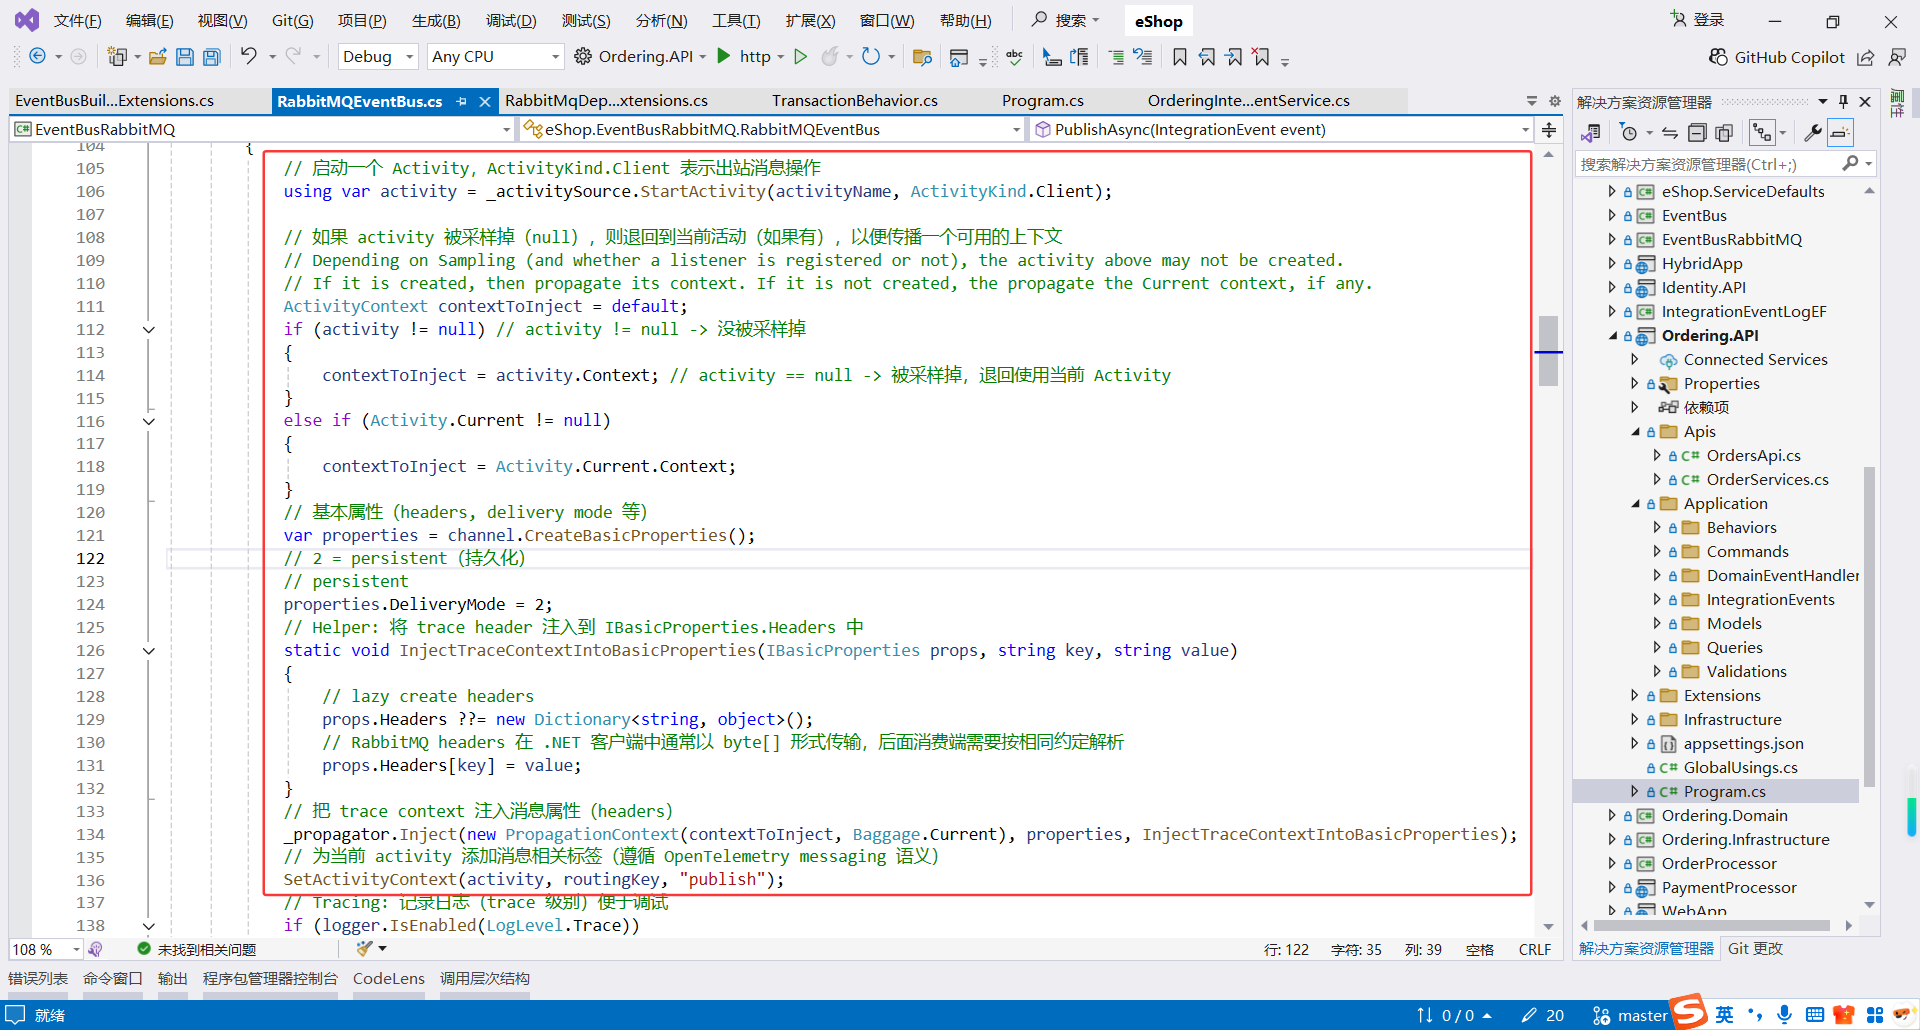Open Properties wrench icon in Solution Explorer
This screenshot has width=1920, height=1030.
coord(1812,133)
